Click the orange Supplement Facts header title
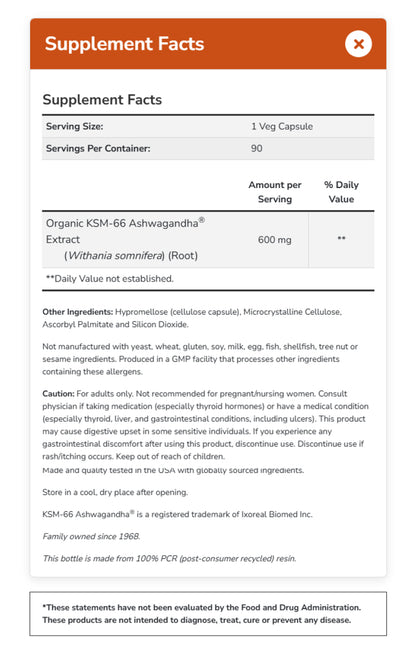Viewport: 416px width, 650px height. tap(124, 44)
